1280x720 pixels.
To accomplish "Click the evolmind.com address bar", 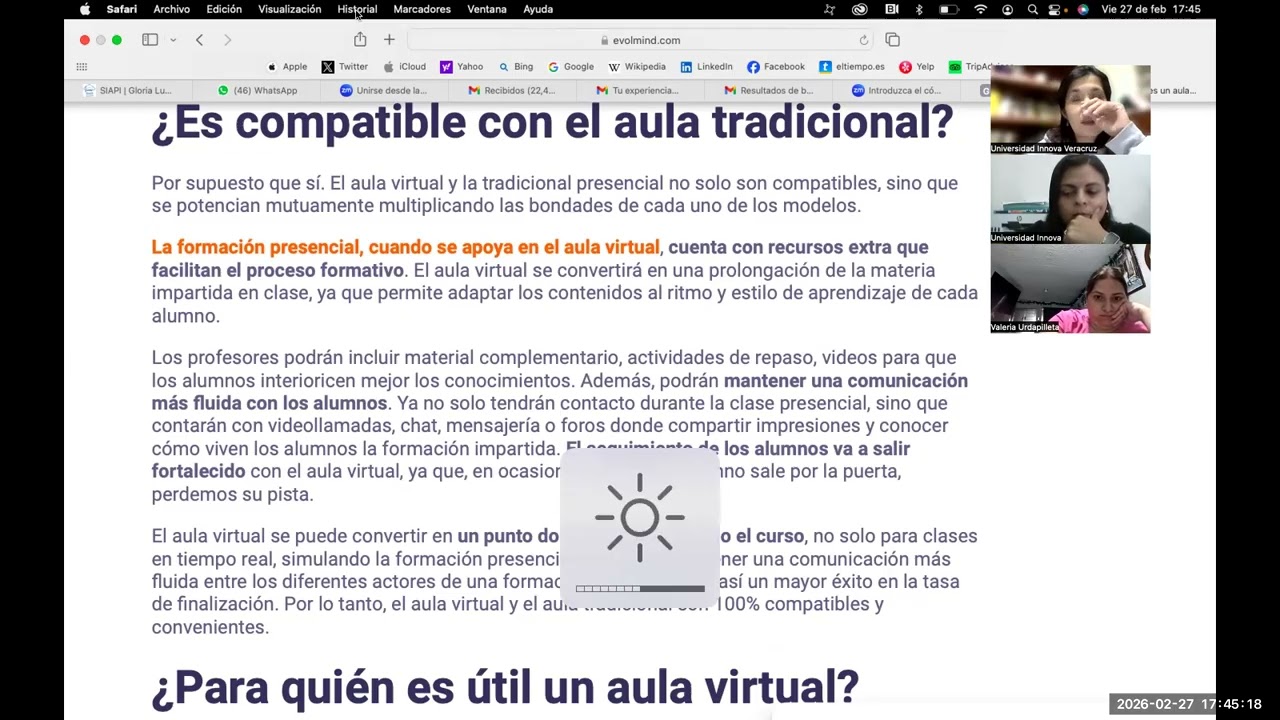I will coord(640,40).
